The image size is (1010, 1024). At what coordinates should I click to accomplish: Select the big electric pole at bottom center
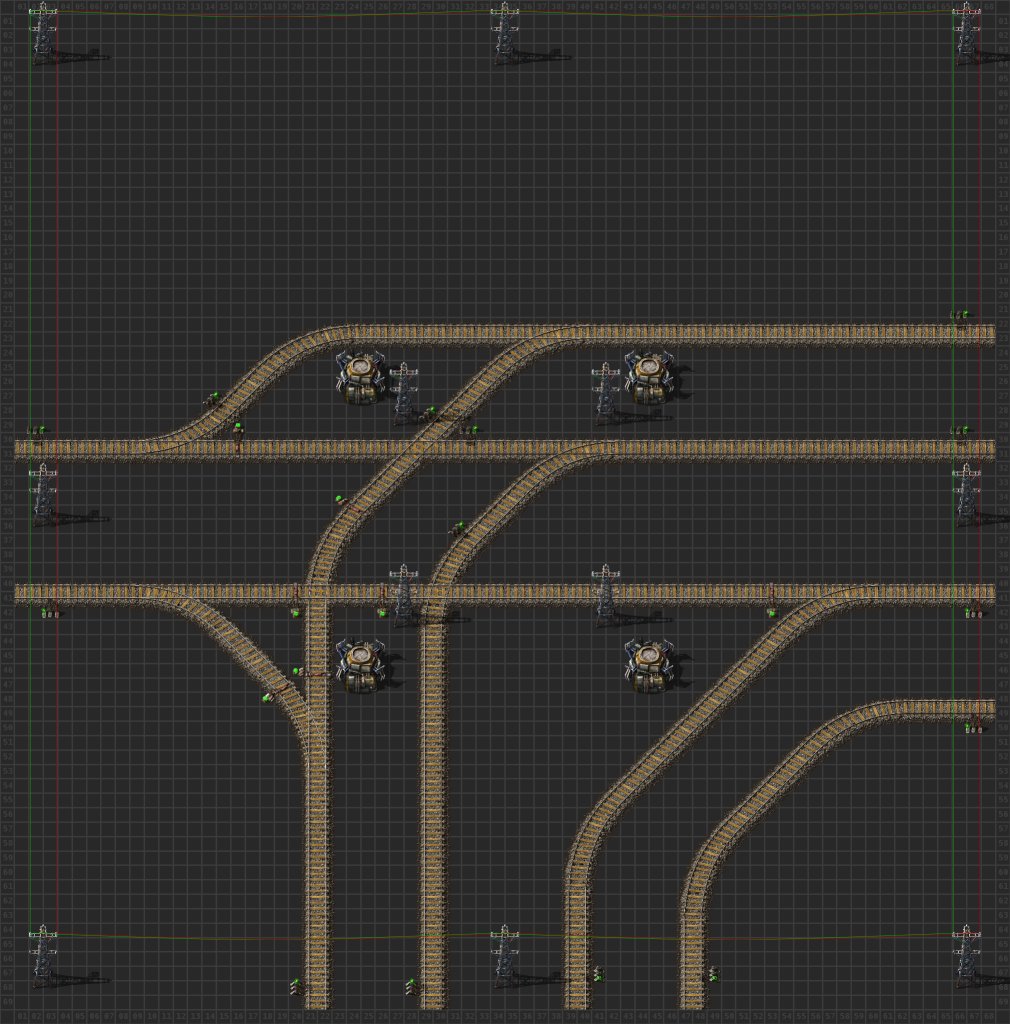[504, 955]
